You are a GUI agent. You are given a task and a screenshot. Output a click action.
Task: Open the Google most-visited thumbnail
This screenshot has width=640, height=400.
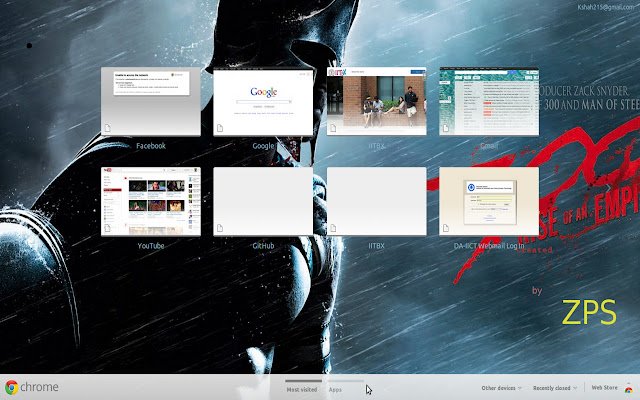263,101
